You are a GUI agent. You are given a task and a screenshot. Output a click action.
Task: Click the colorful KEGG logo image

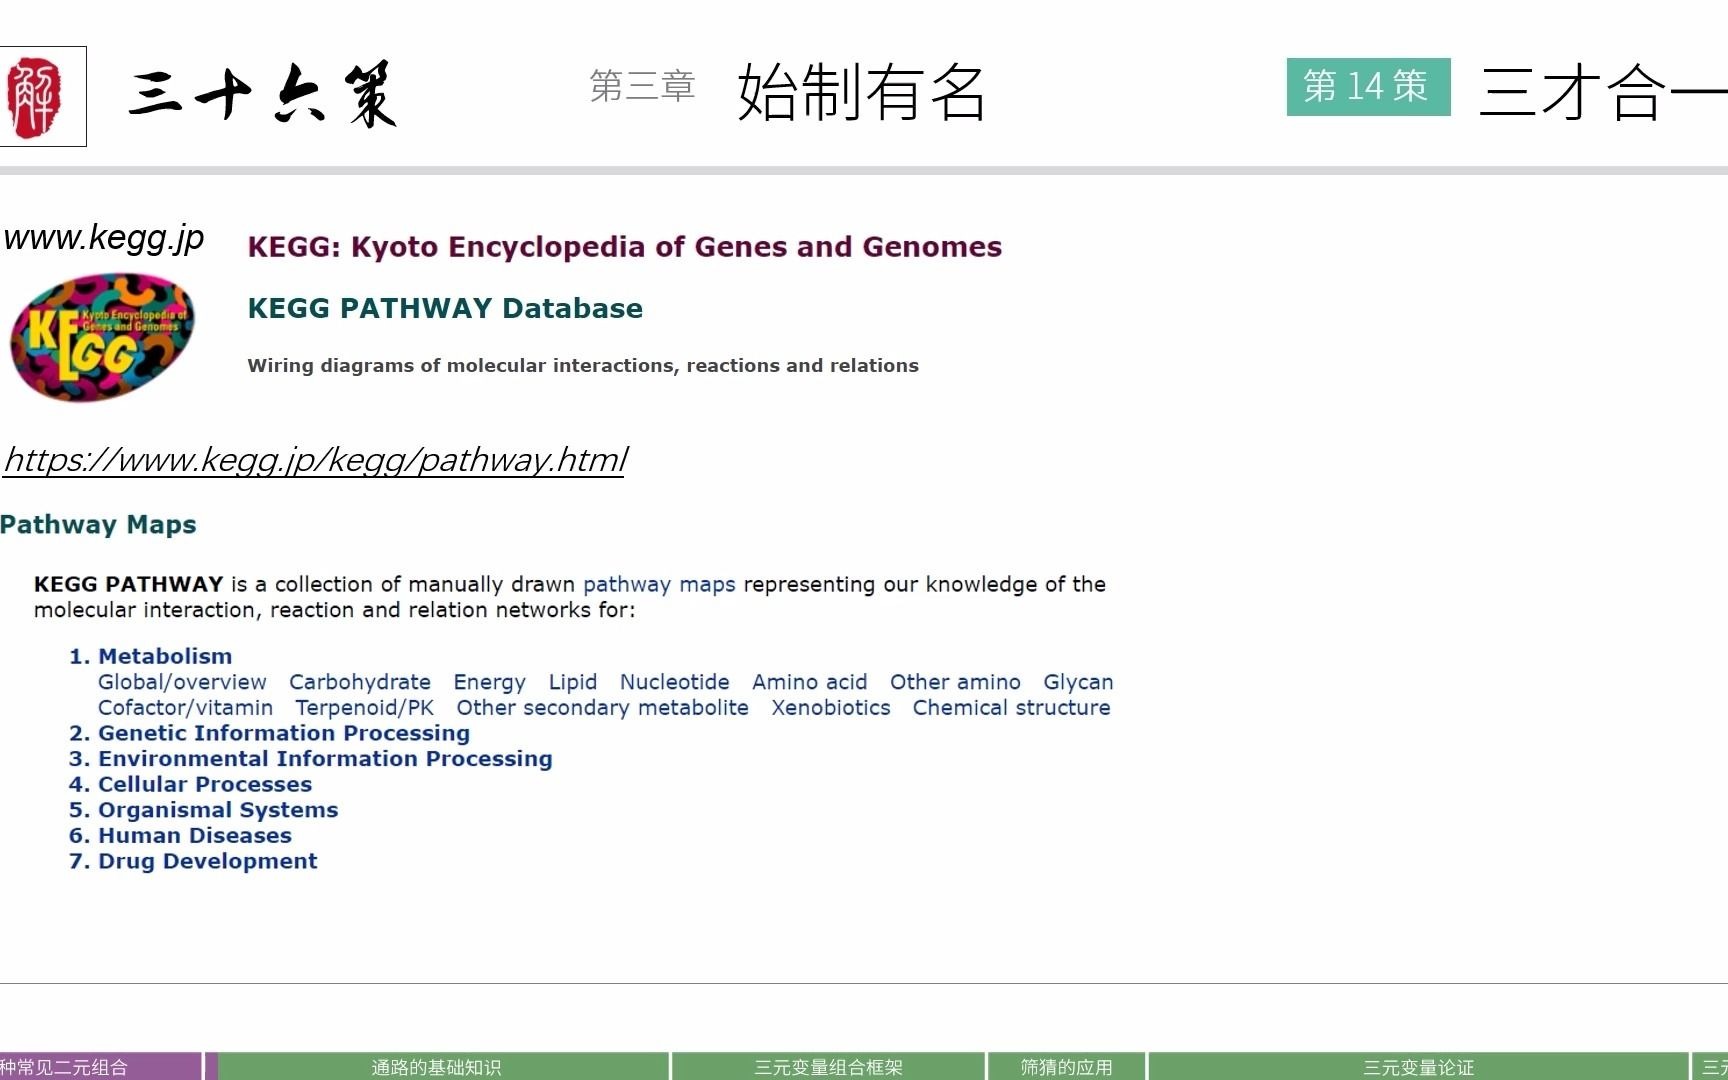tap(102, 338)
